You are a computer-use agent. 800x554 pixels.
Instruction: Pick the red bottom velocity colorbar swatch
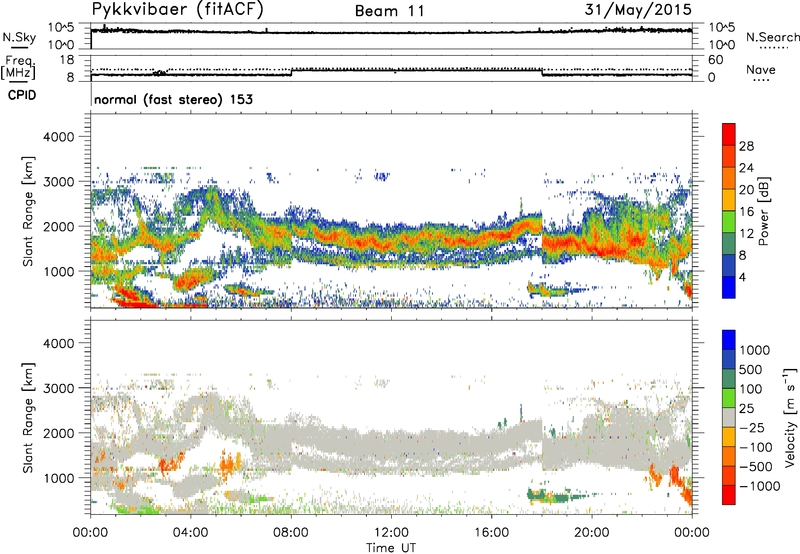[729, 495]
